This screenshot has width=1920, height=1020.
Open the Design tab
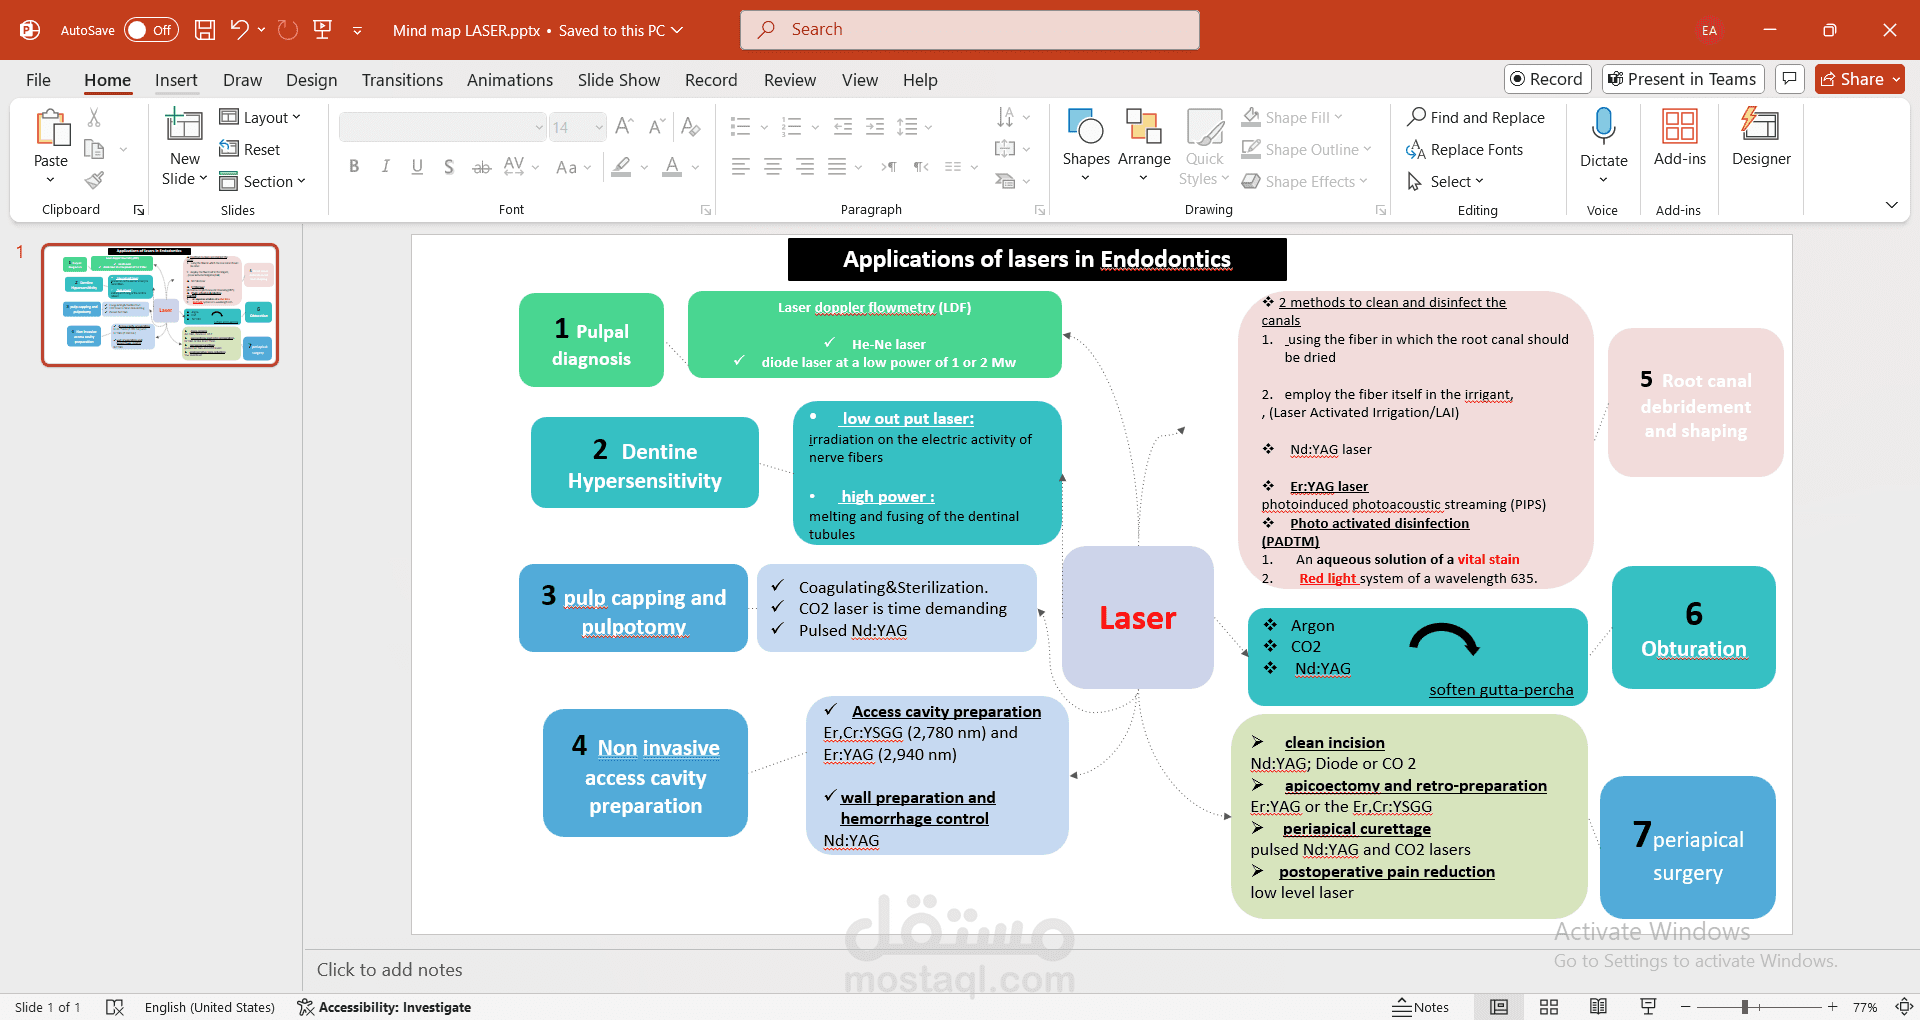pos(311,80)
